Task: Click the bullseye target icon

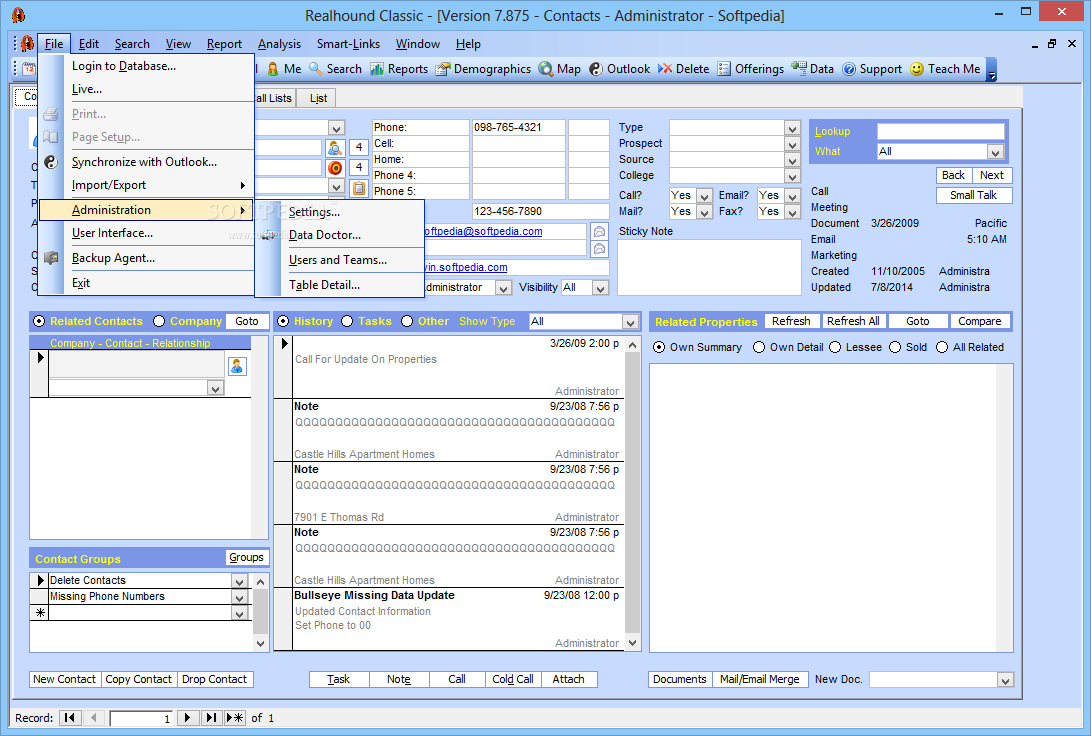Action: tap(335, 168)
